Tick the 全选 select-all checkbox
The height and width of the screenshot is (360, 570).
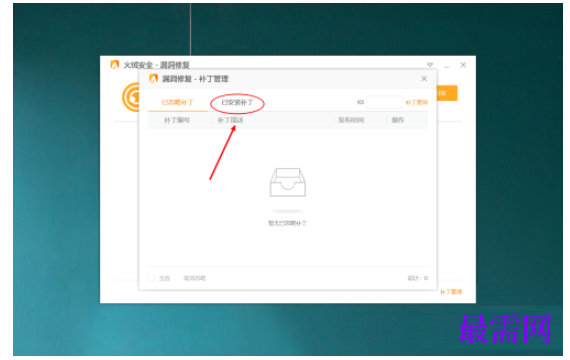pos(151,278)
